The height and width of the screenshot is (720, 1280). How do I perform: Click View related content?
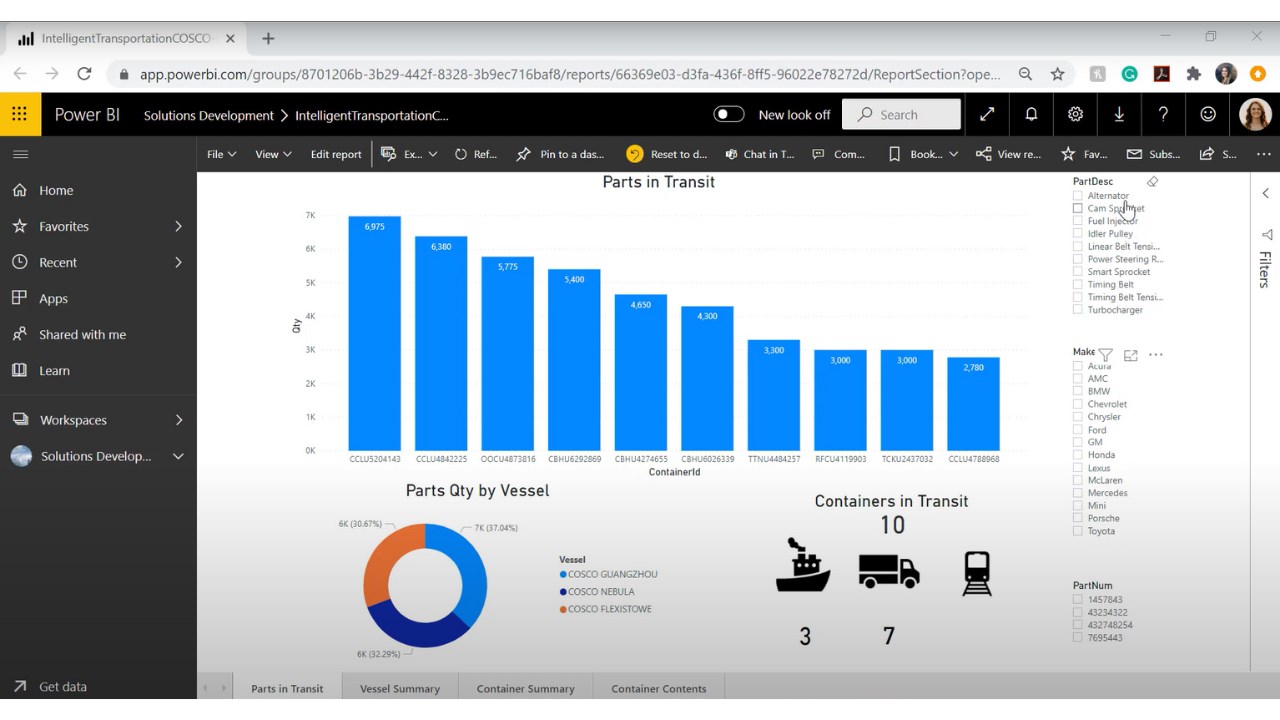click(1008, 154)
